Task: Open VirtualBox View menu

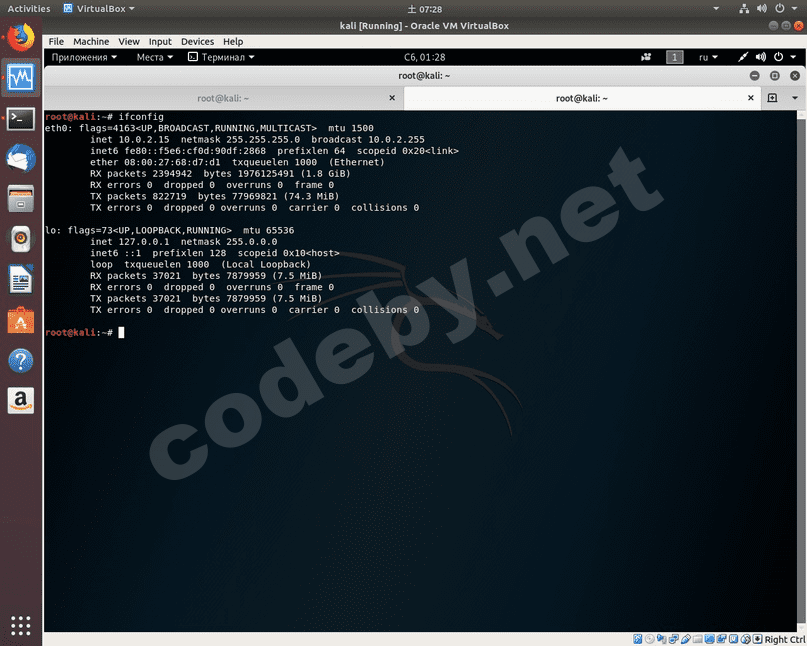Action: [x=129, y=42]
